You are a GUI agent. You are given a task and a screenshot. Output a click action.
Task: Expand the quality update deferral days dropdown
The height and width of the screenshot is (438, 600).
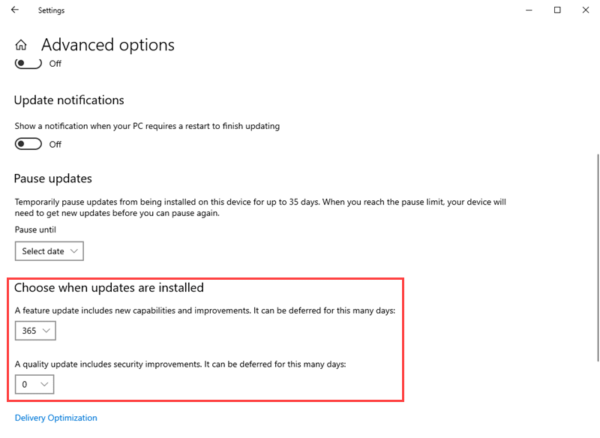click(x=34, y=384)
